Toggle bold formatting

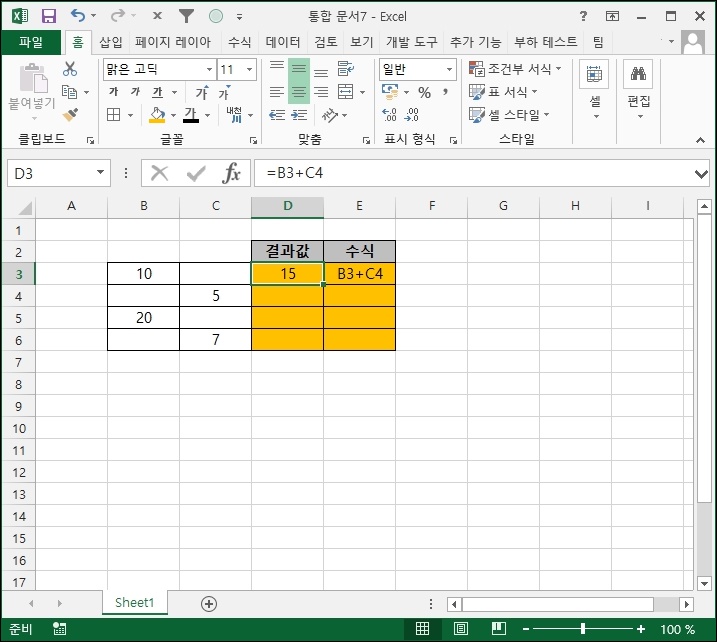(x=113, y=92)
